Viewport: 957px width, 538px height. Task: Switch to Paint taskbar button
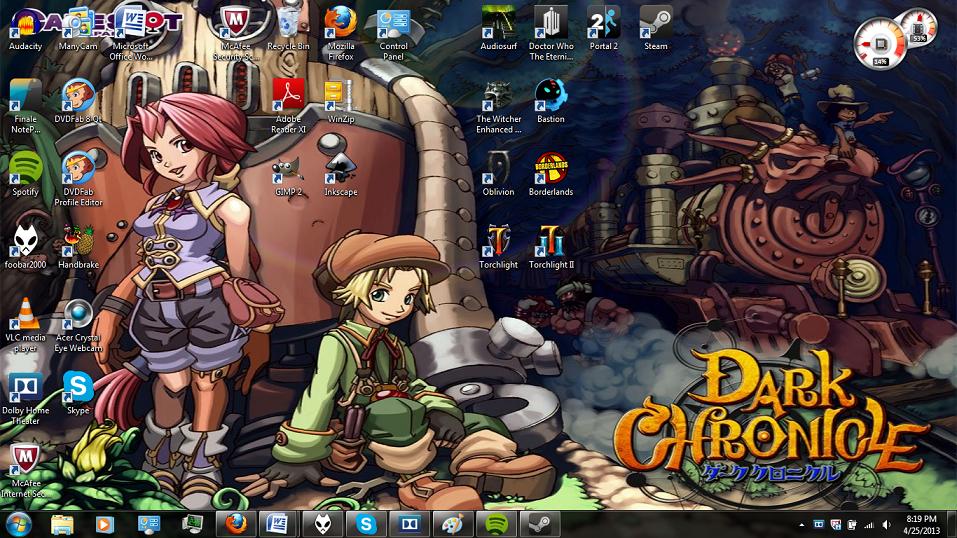453,524
